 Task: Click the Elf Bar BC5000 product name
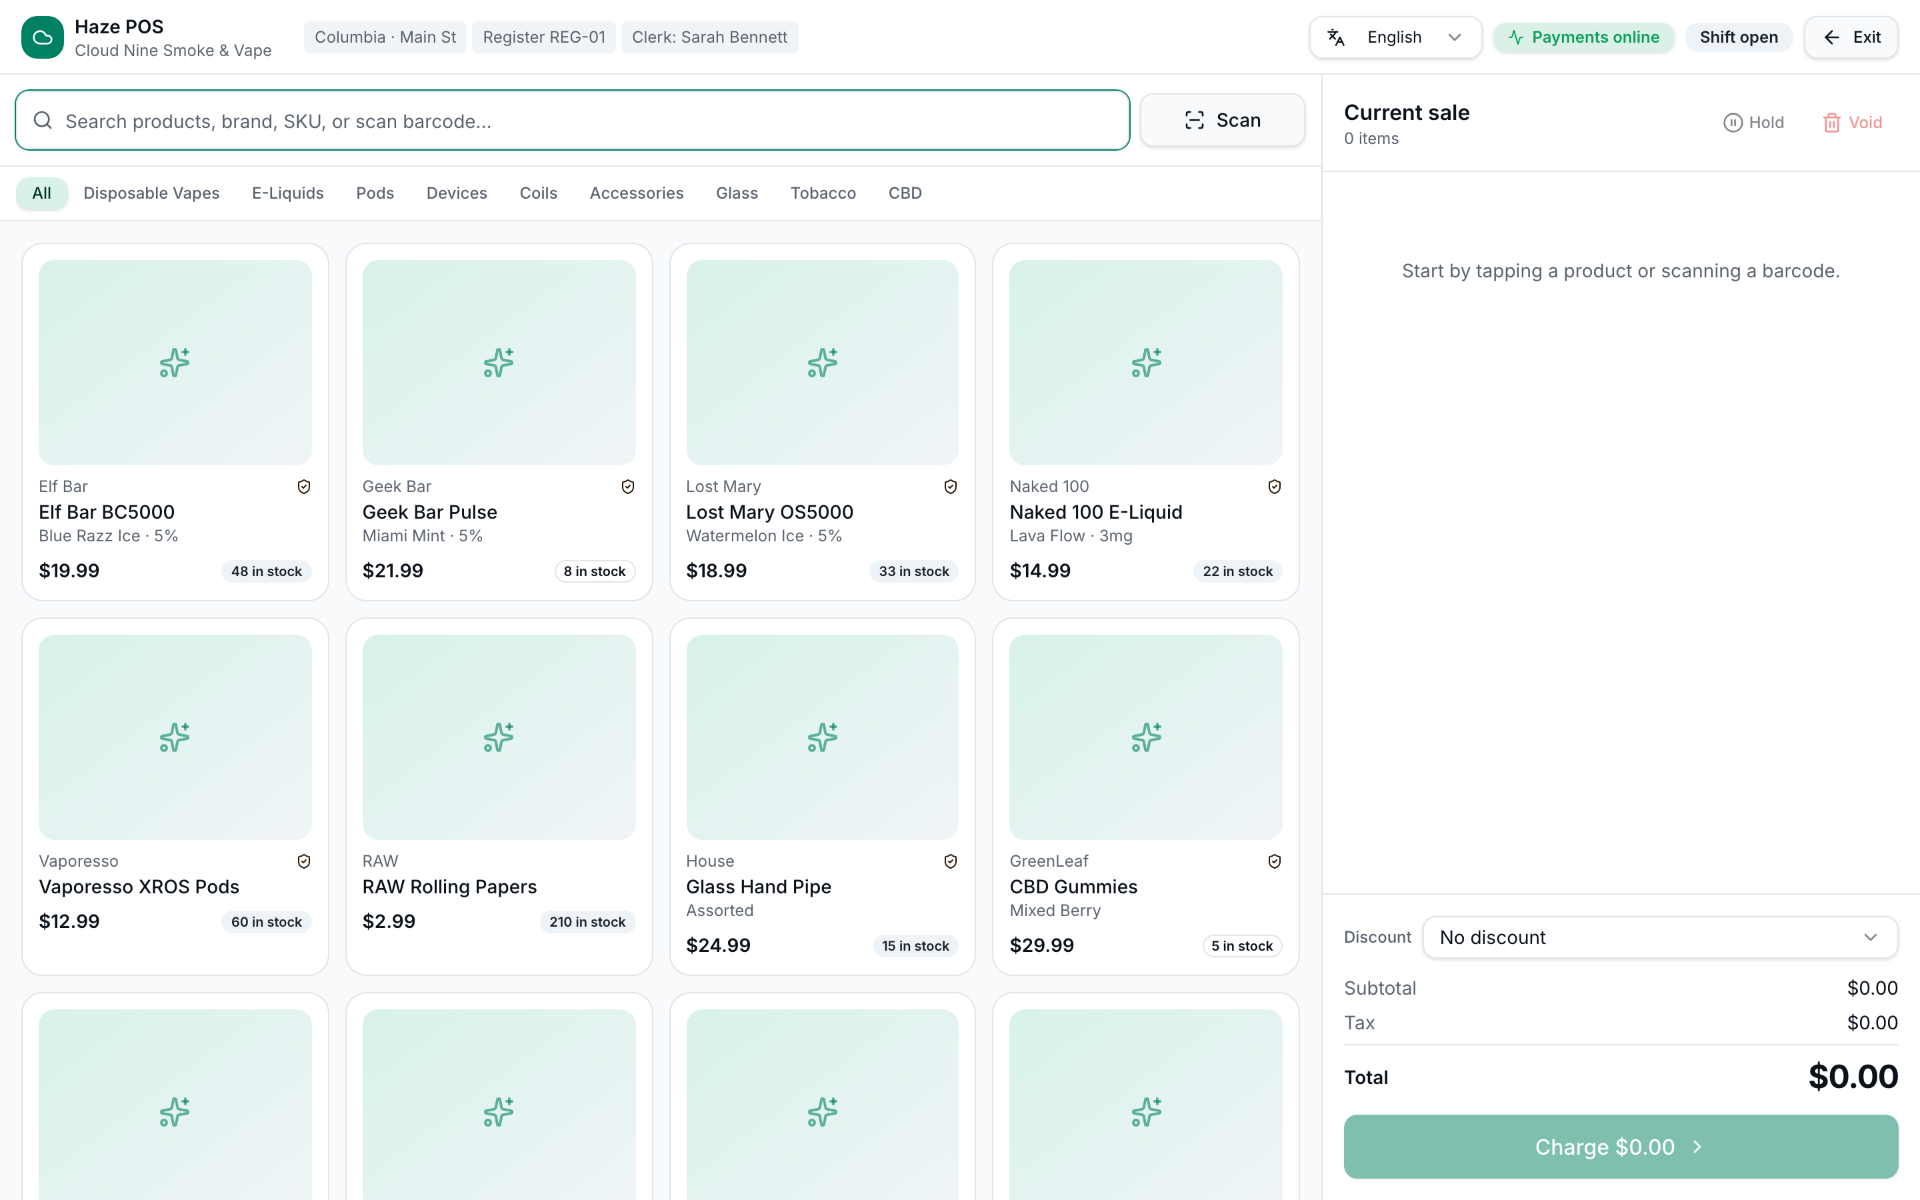pos(107,512)
